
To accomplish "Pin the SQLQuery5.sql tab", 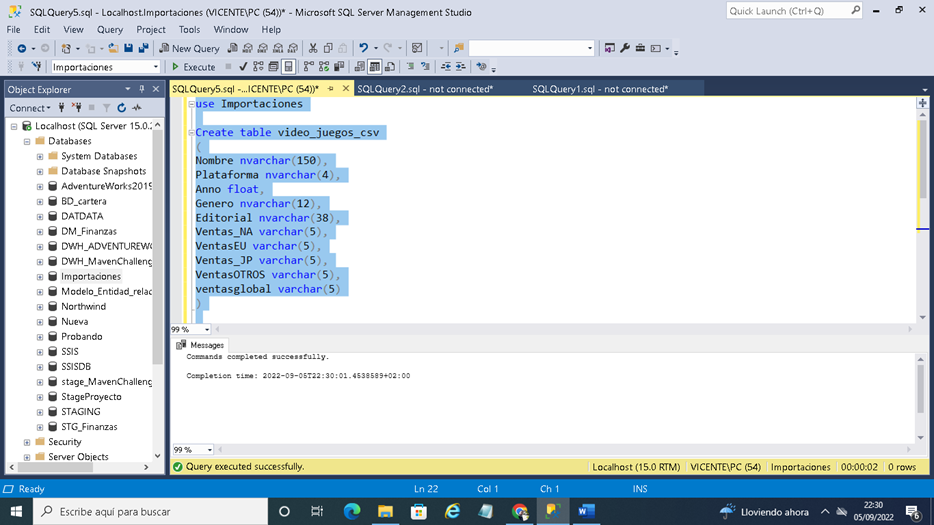I will (331, 89).
